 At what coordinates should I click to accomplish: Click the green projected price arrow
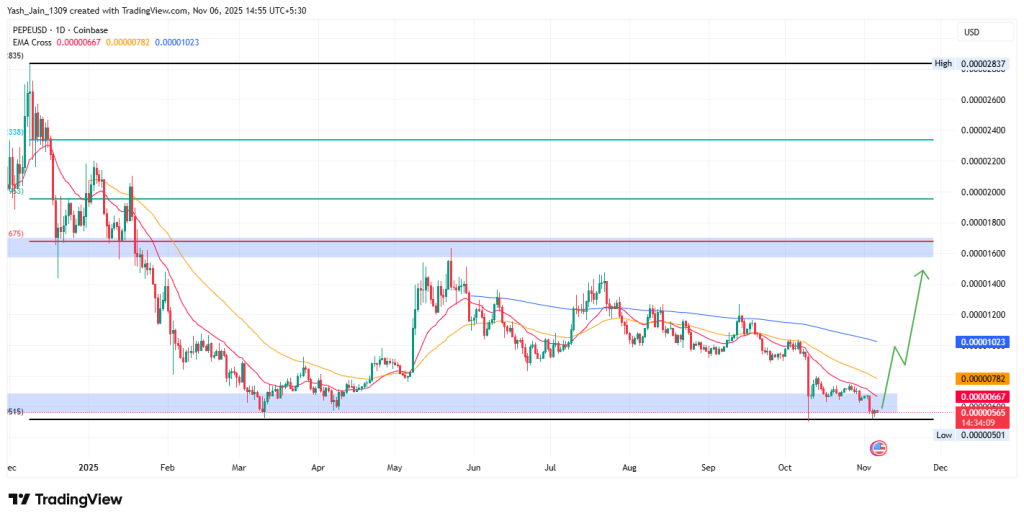[x=905, y=330]
